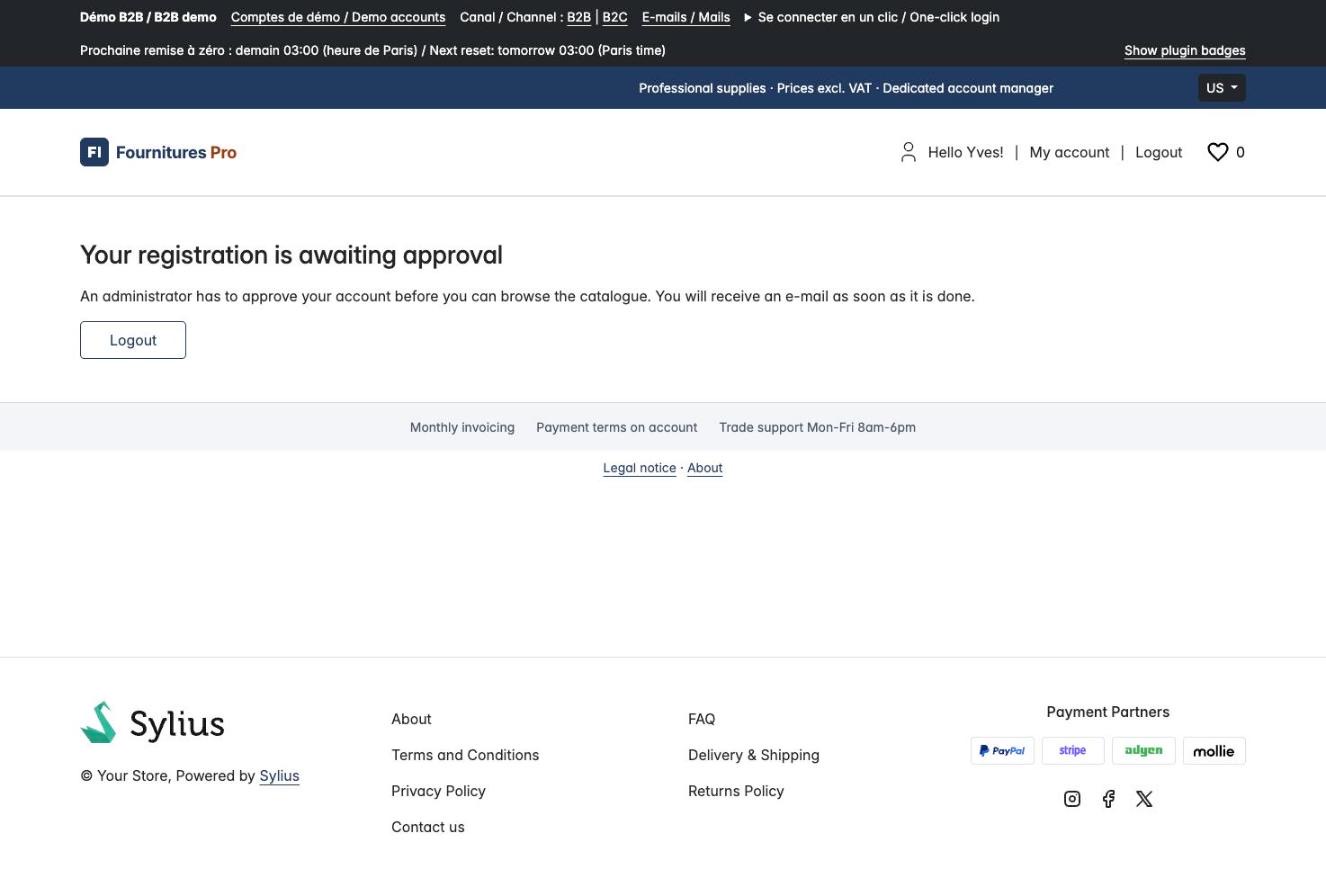Click the Stripe payment badge

coord(1073,751)
